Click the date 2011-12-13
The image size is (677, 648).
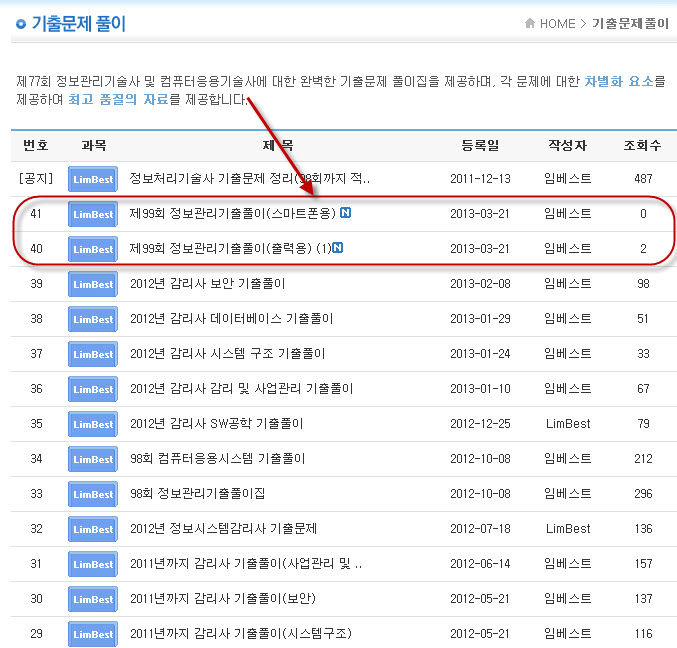click(480, 178)
